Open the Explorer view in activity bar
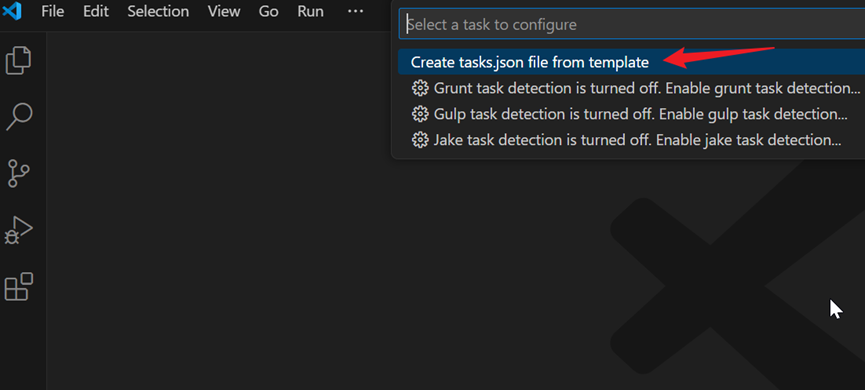 coord(18,60)
